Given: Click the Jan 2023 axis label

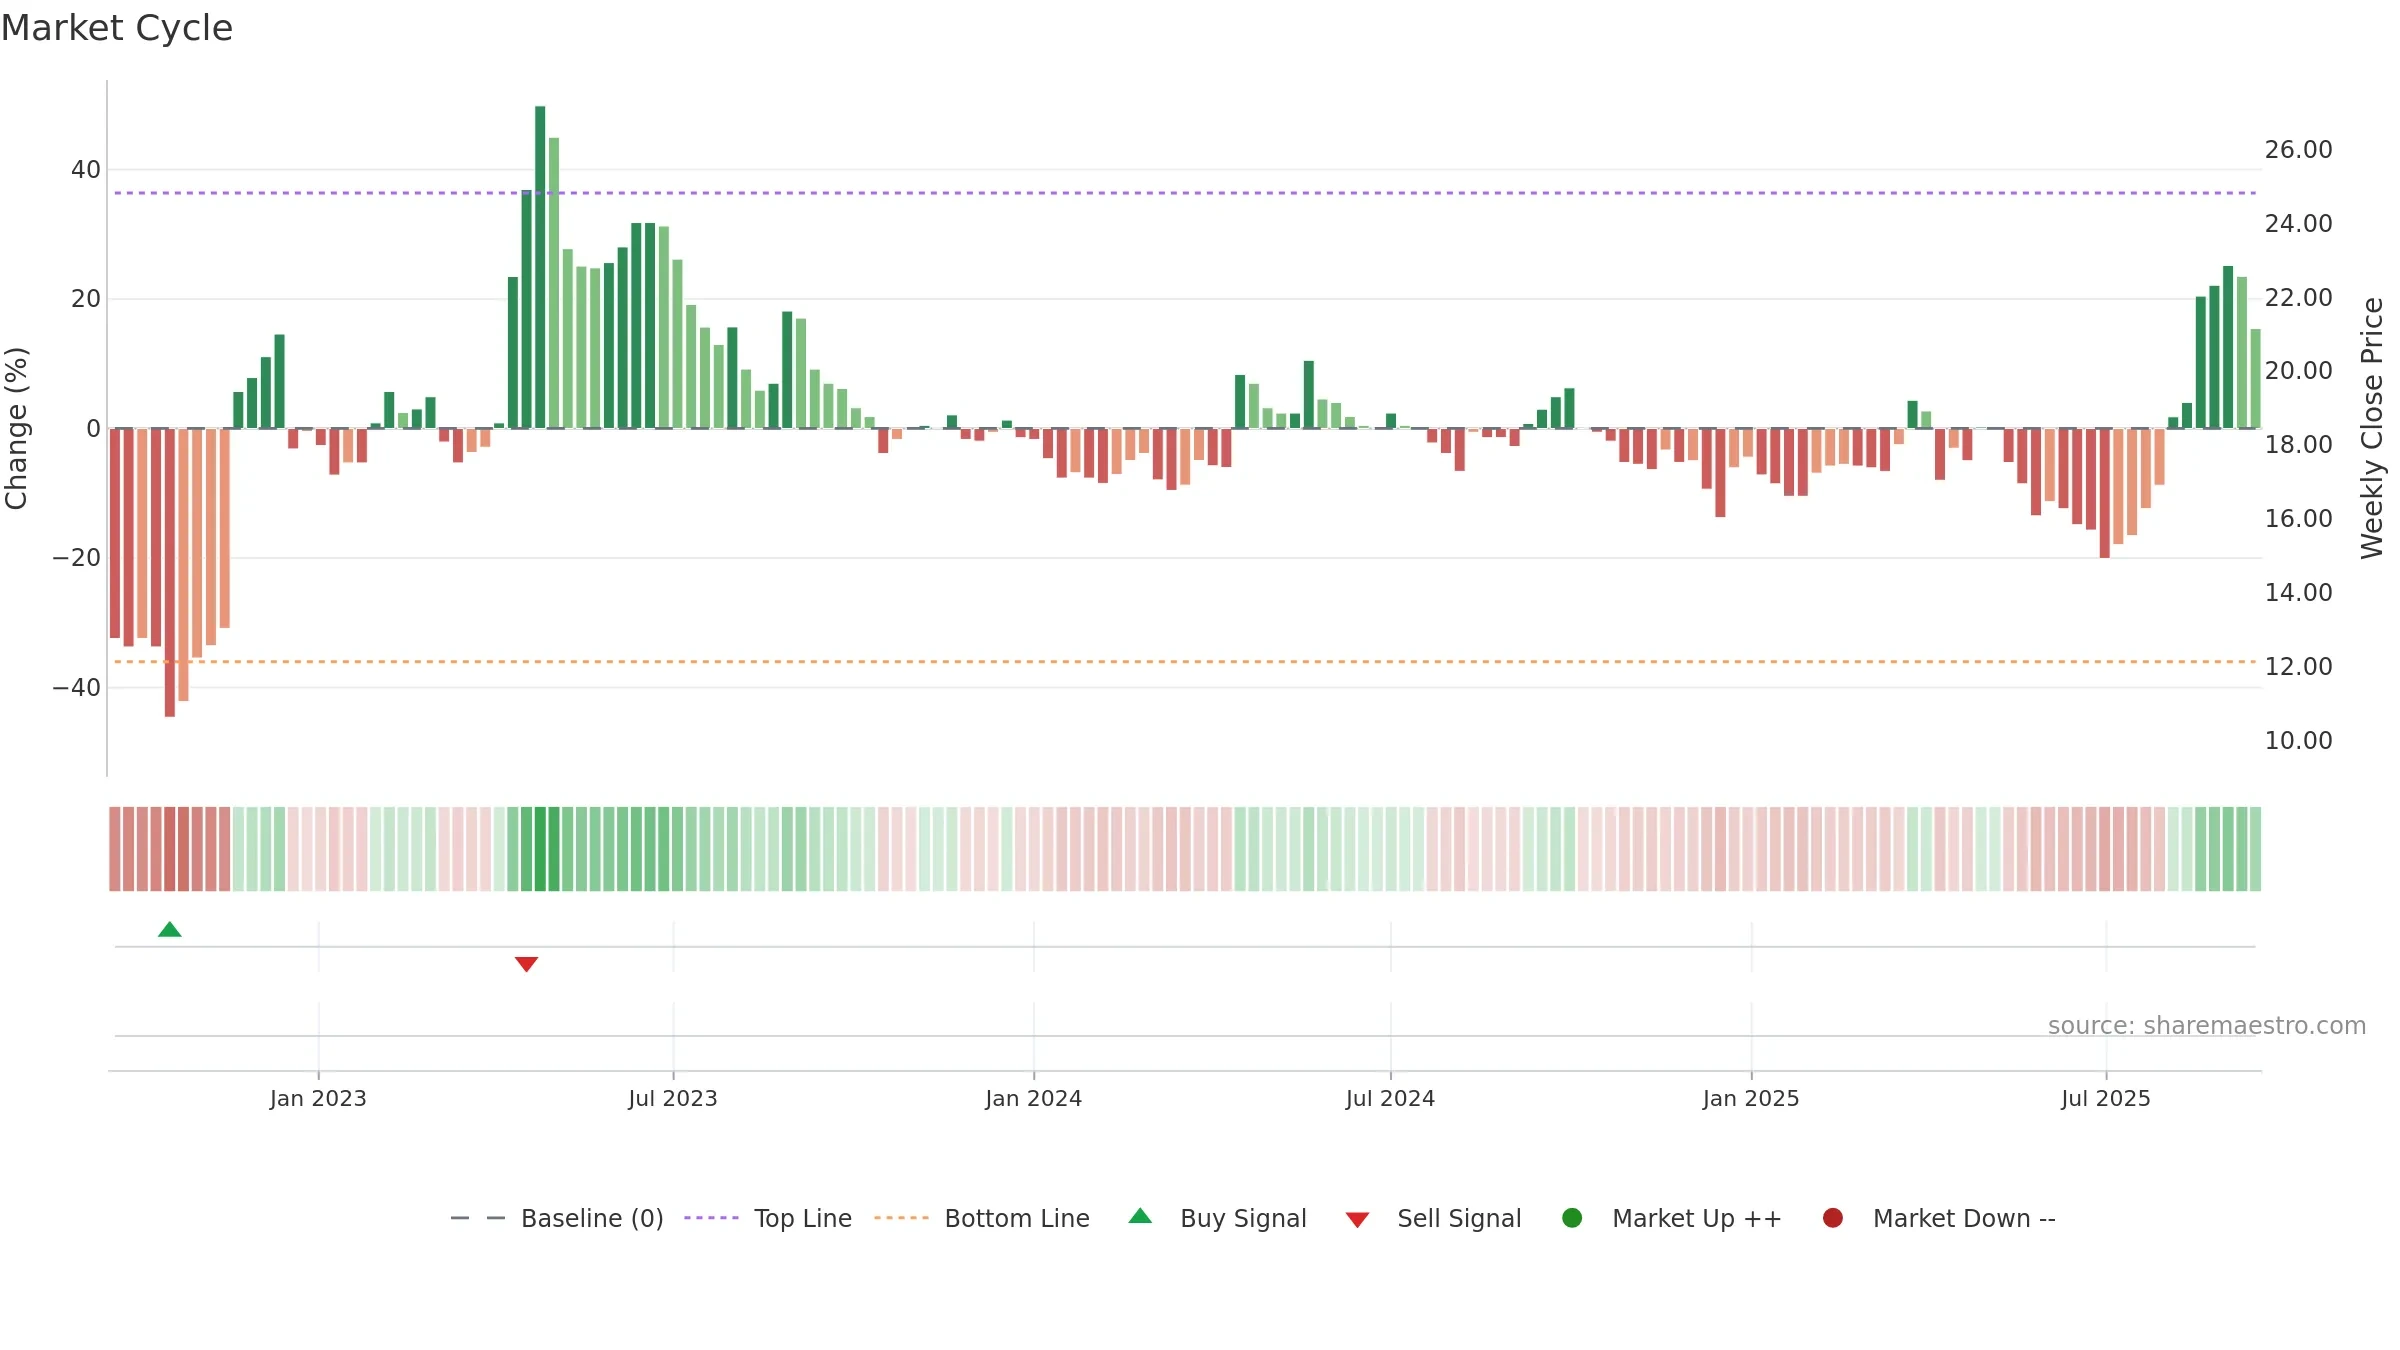Looking at the screenshot, I should click(318, 1099).
